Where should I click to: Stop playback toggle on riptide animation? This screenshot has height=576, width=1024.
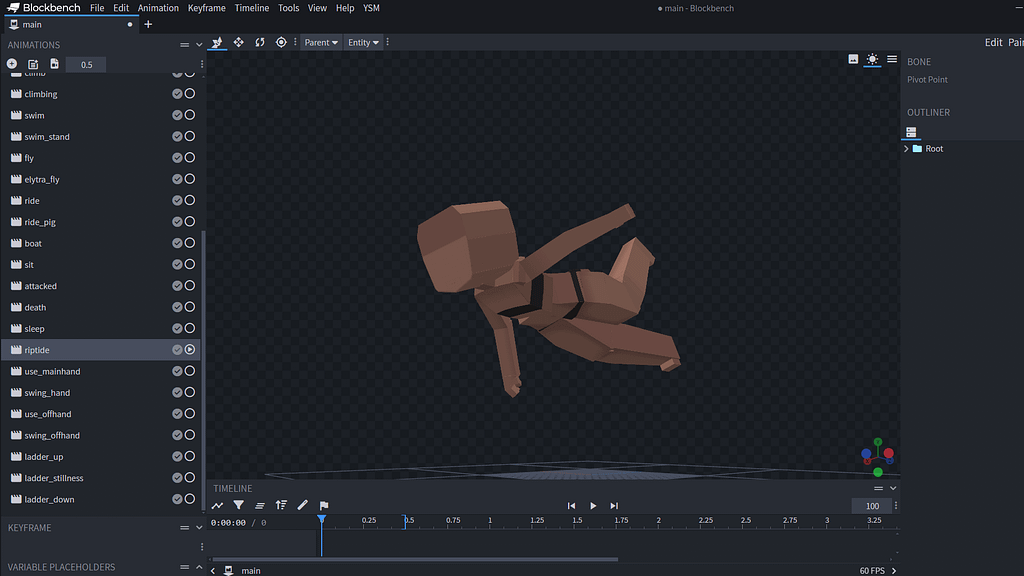click(x=190, y=350)
